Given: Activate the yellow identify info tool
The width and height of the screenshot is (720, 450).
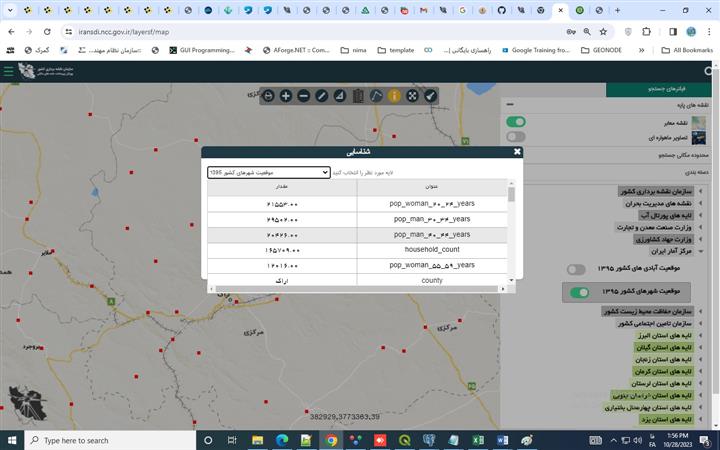Looking at the screenshot, I should click(394, 96).
